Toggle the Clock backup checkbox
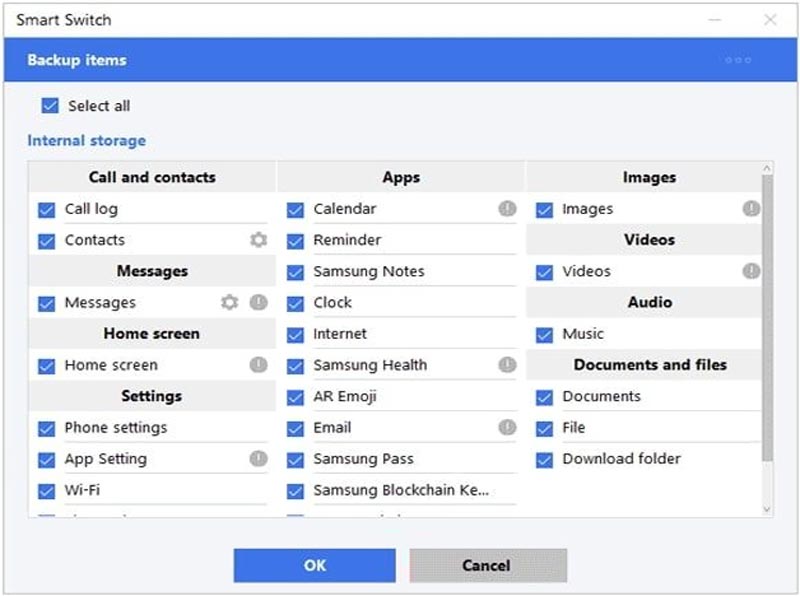This screenshot has width=800, height=596. pyautogui.click(x=295, y=302)
